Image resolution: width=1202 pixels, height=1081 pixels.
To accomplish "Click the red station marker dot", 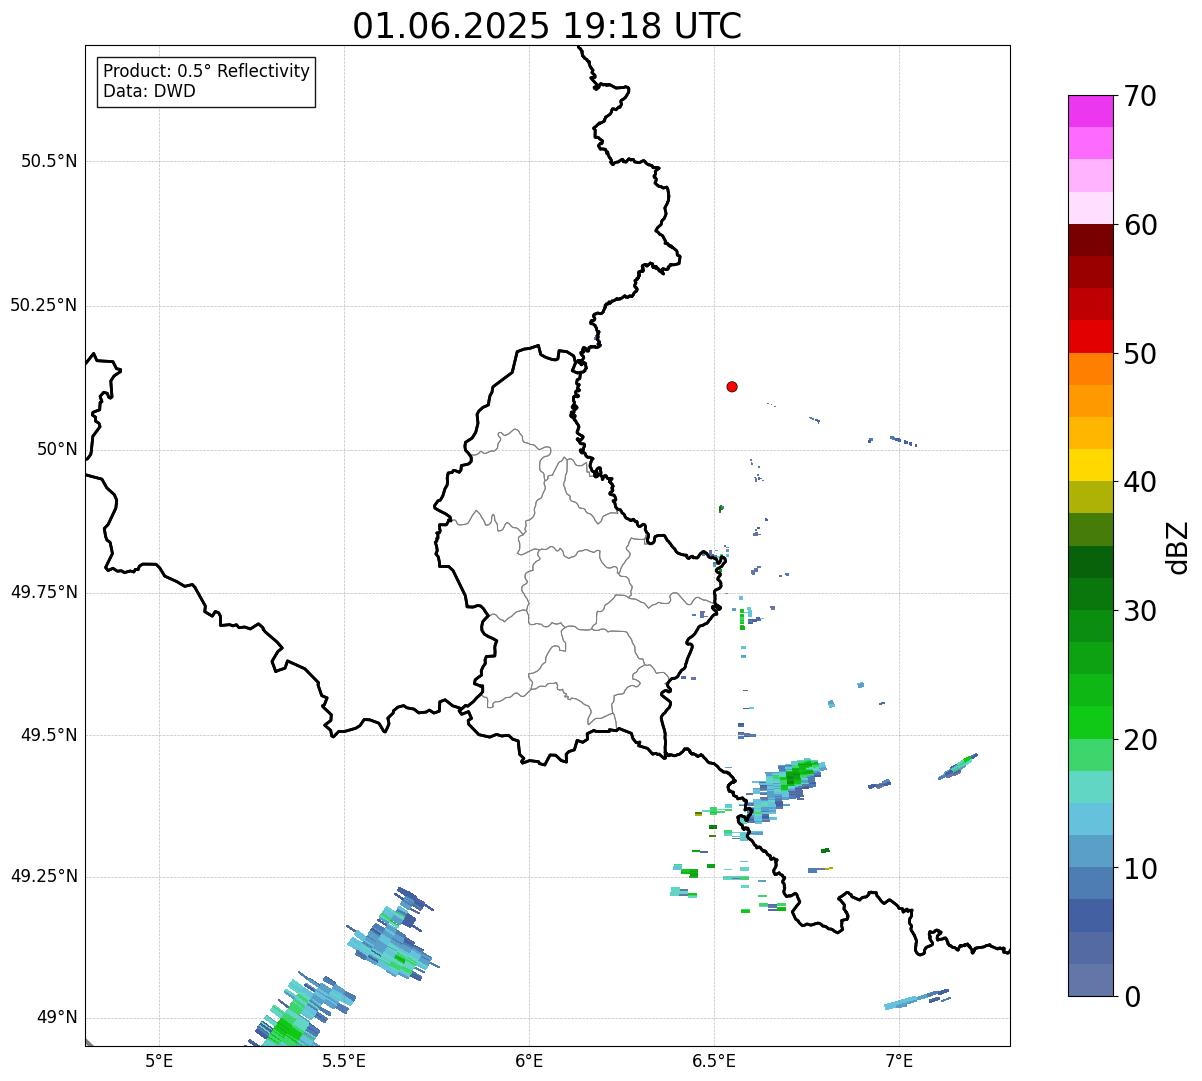I will [732, 386].
